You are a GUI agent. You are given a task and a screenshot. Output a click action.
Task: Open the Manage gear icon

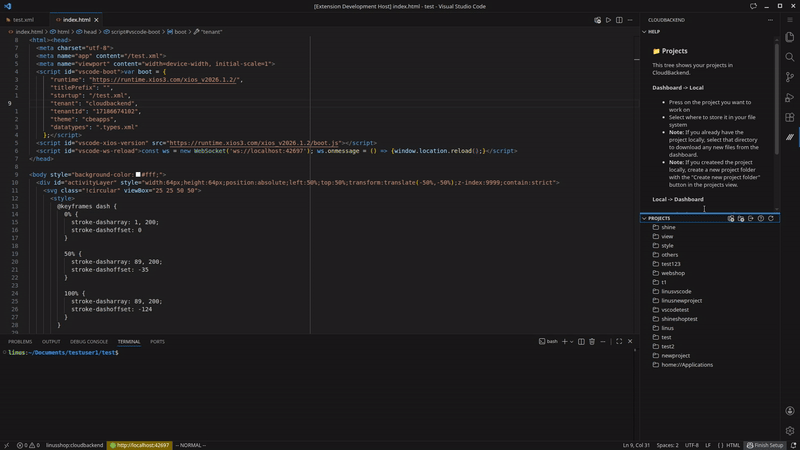[x=790, y=431]
